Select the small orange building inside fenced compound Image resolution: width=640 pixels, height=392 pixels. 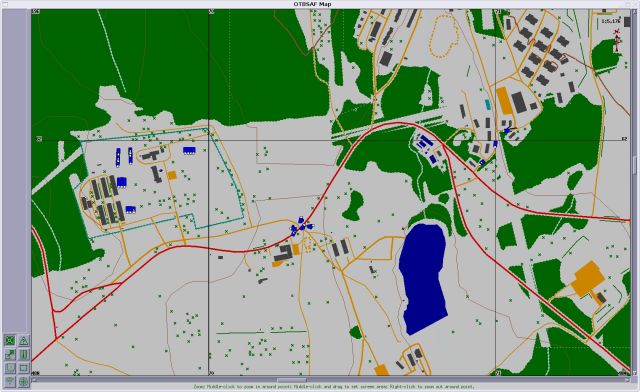(x=172, y=175)
